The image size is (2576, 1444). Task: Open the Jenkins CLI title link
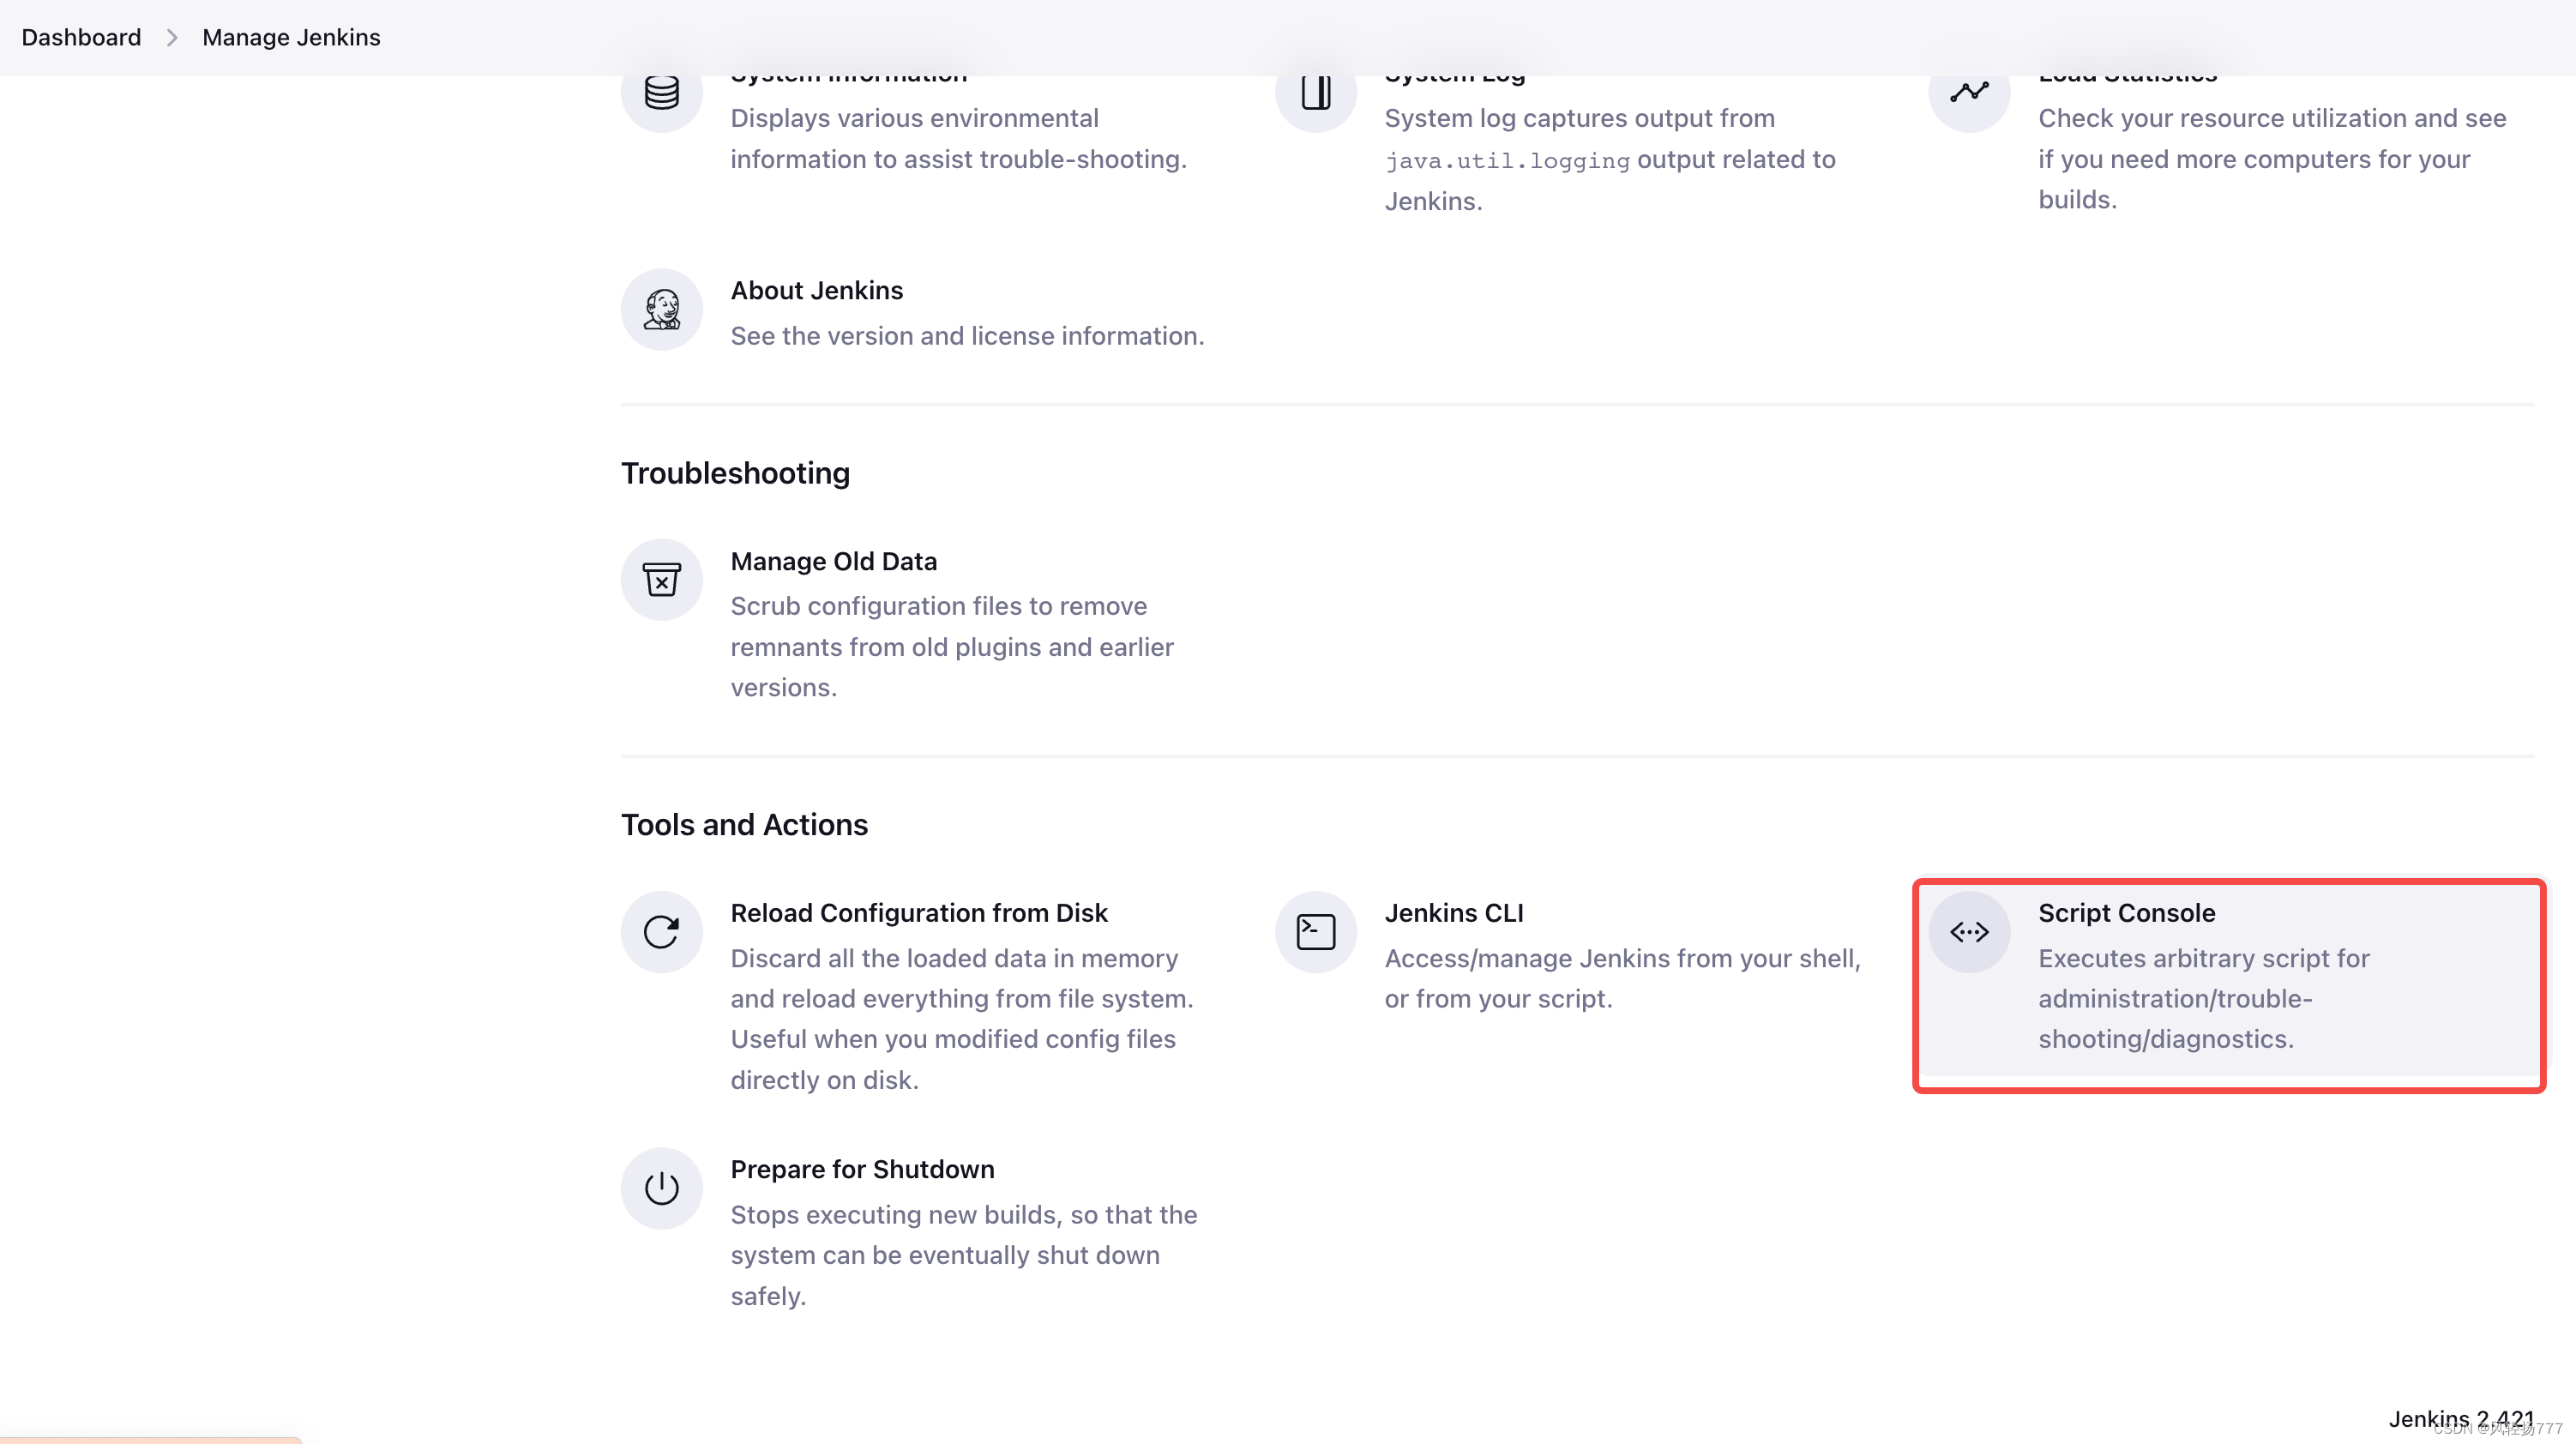pos(1453,913)
